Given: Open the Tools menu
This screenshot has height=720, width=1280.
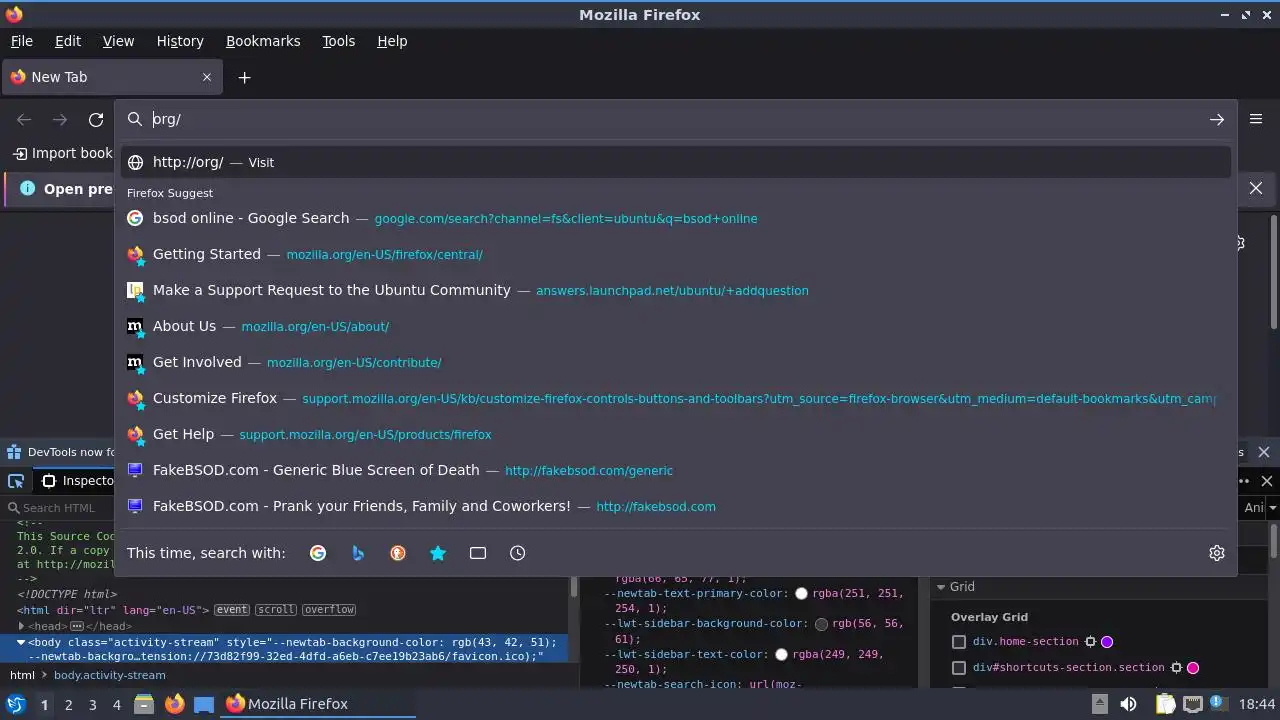Looking at the screenshot, I should pos(338,41).
